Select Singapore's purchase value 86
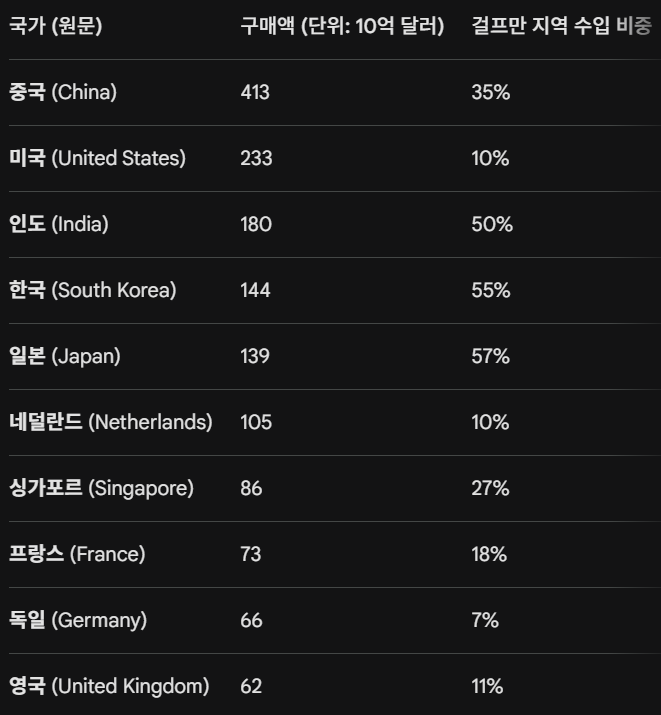The image size is (661, 715). (251, 488)
